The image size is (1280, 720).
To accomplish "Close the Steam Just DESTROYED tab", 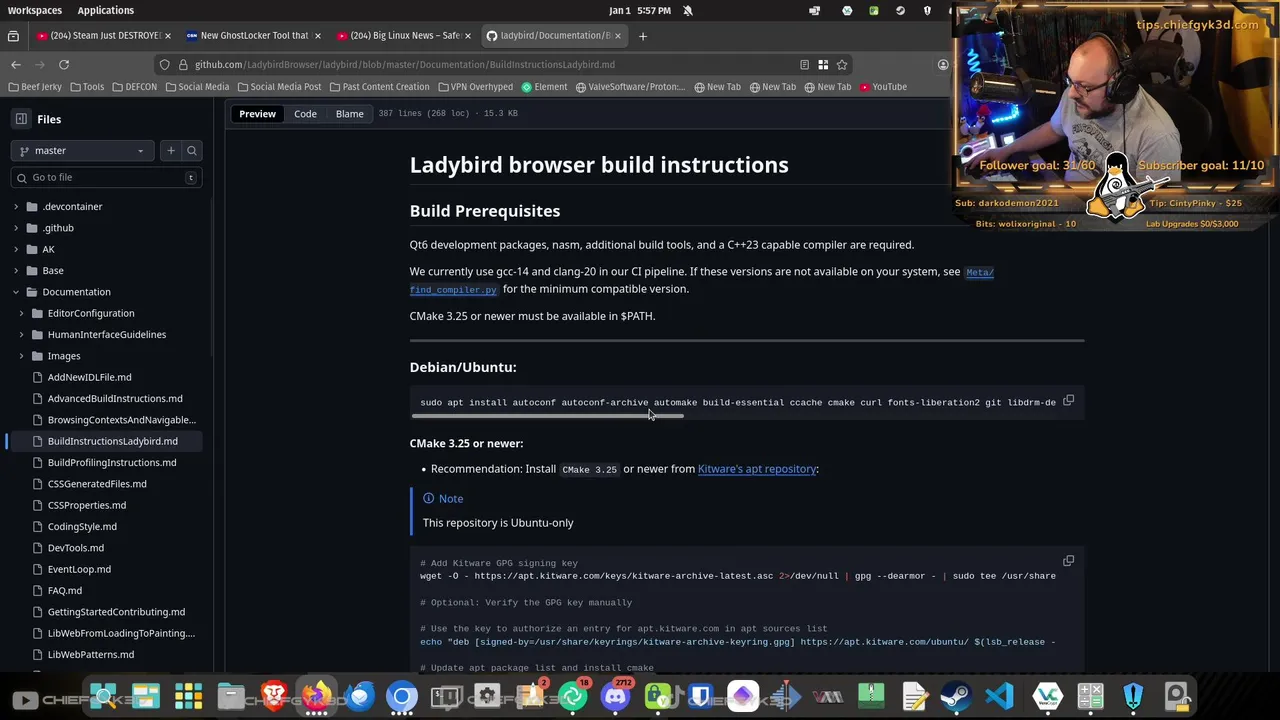I will click(167, 36).
